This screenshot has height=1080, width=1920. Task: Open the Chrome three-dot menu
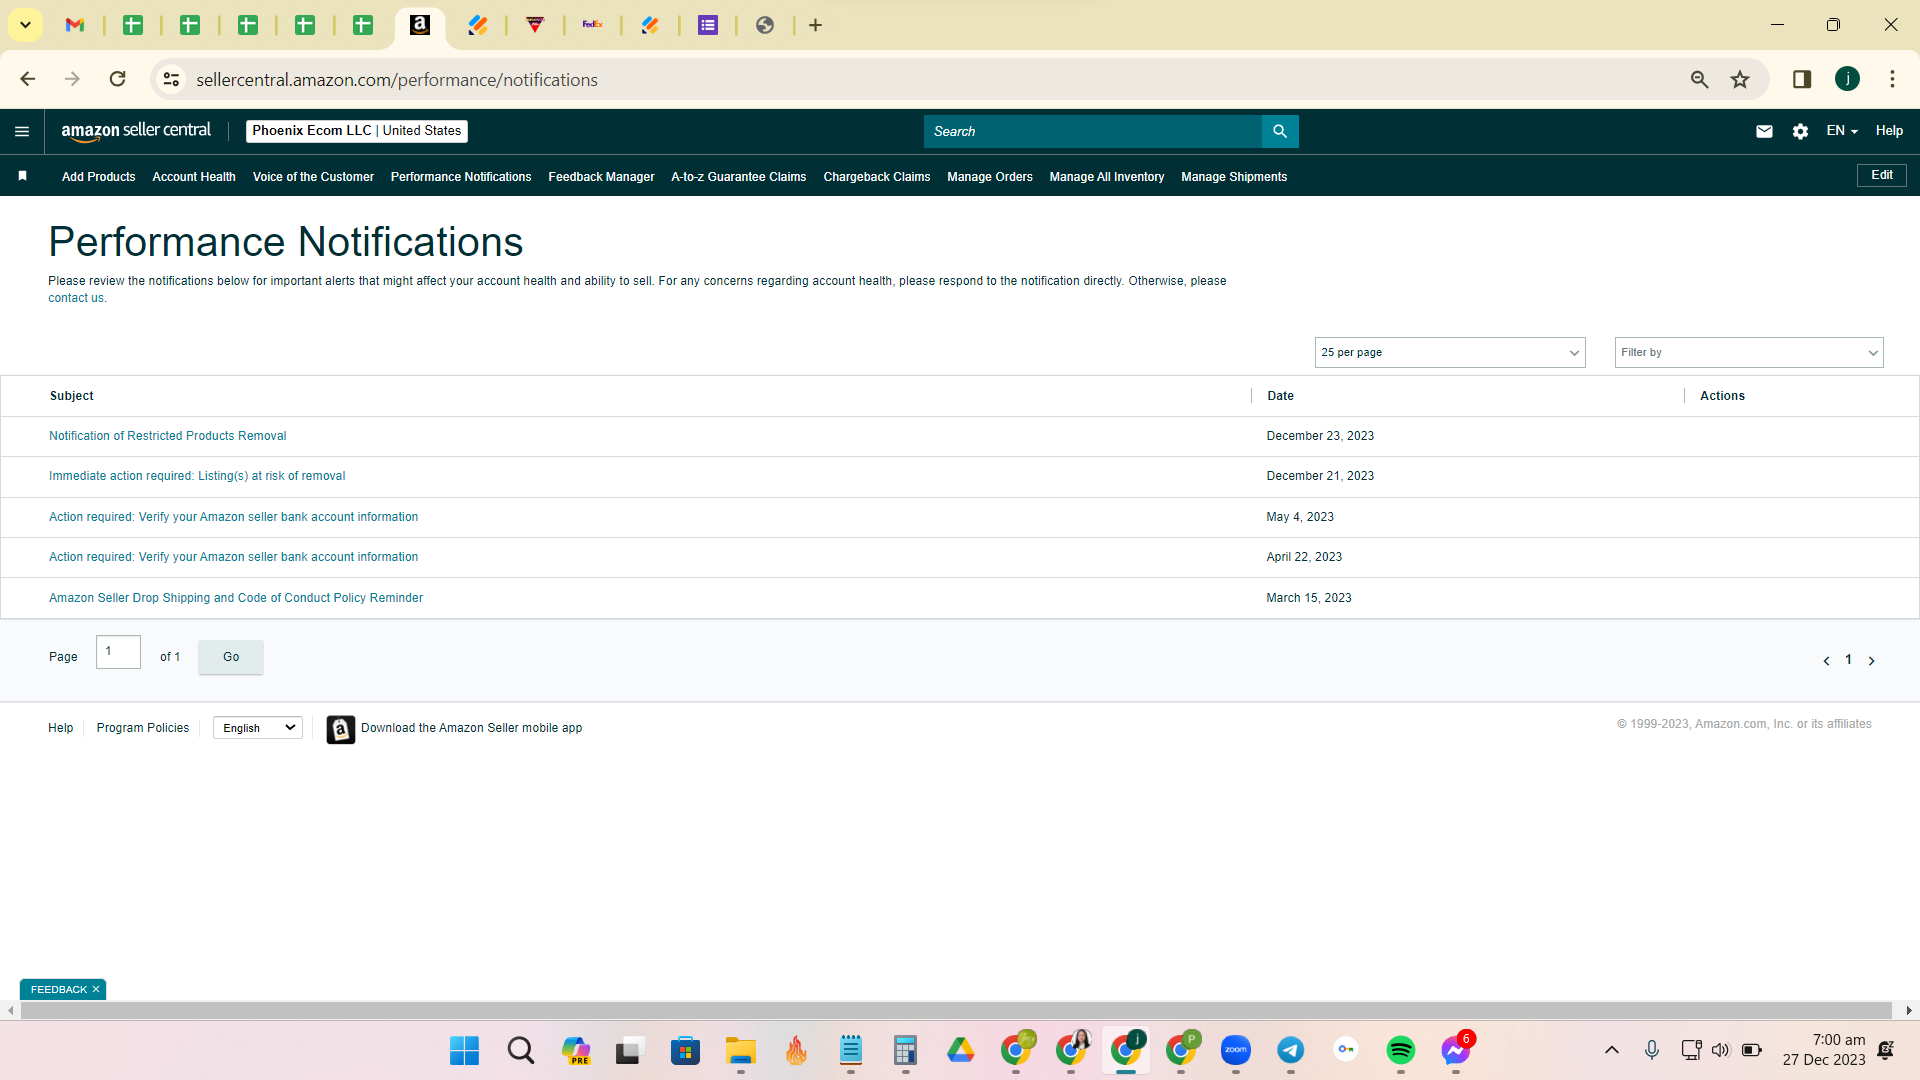(1892, 79)
